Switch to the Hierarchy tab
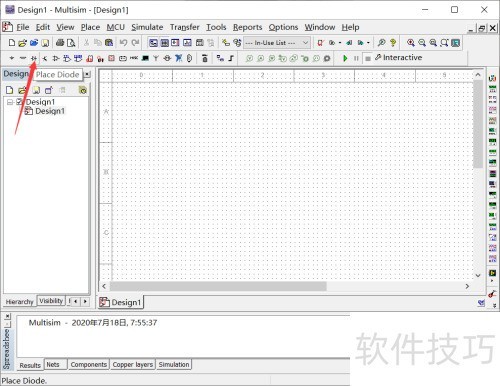 [x=19, y=302]
